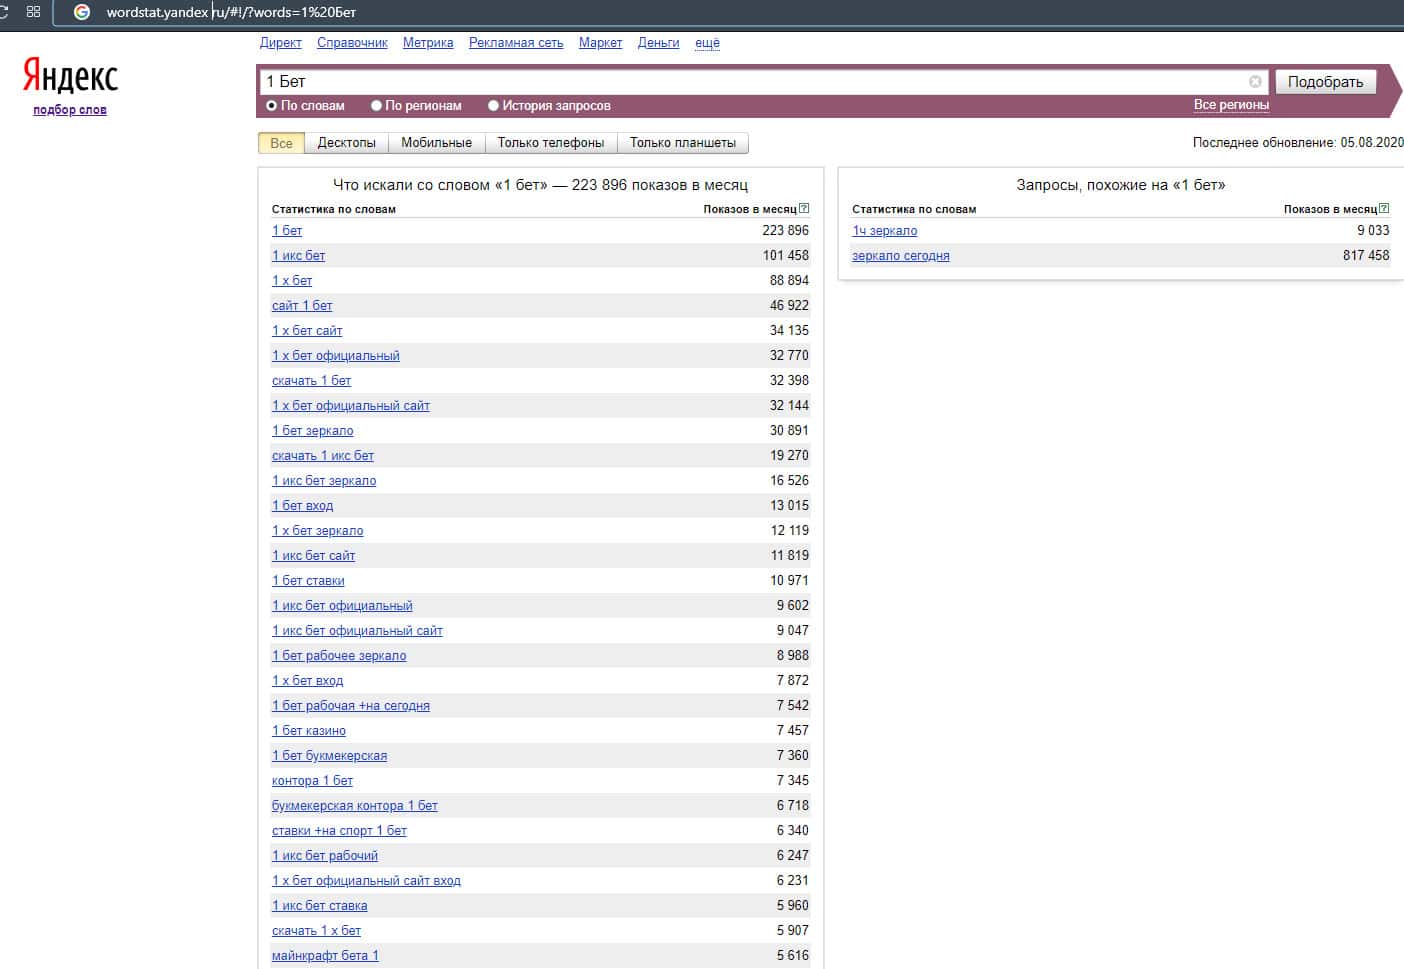Screen dimensions: 1404x969
Task: Select 'История запросов' radio option
Action: tap(493, 106)
